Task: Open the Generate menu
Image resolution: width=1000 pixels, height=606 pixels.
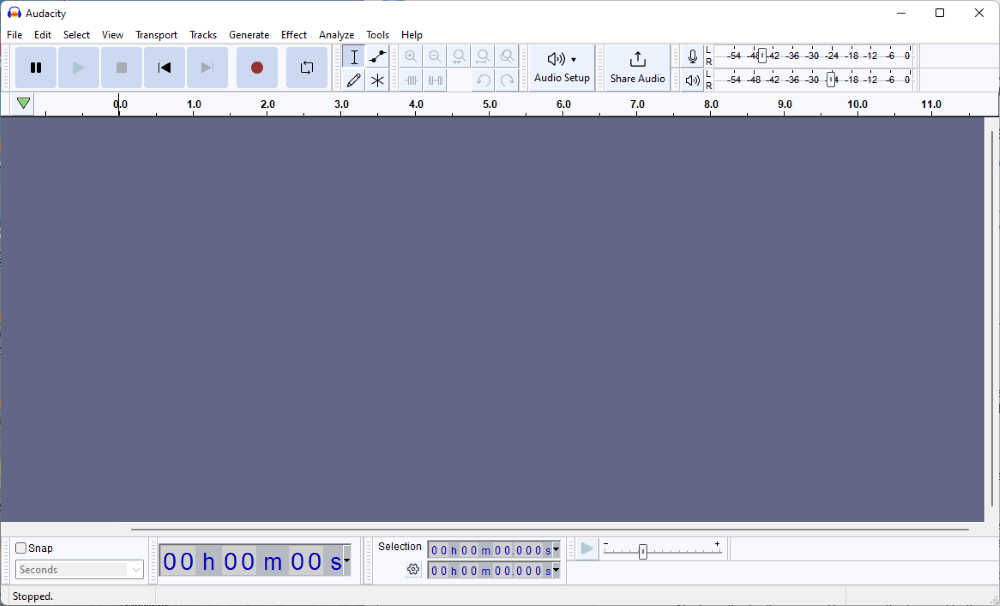Action: (249, 35)
